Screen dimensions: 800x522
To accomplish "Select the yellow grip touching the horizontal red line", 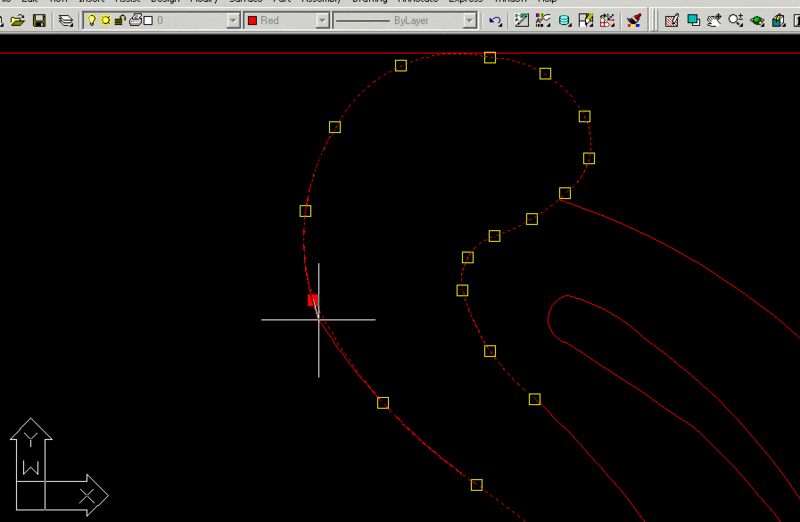I will pyautogui.click(x=490, y=57).
